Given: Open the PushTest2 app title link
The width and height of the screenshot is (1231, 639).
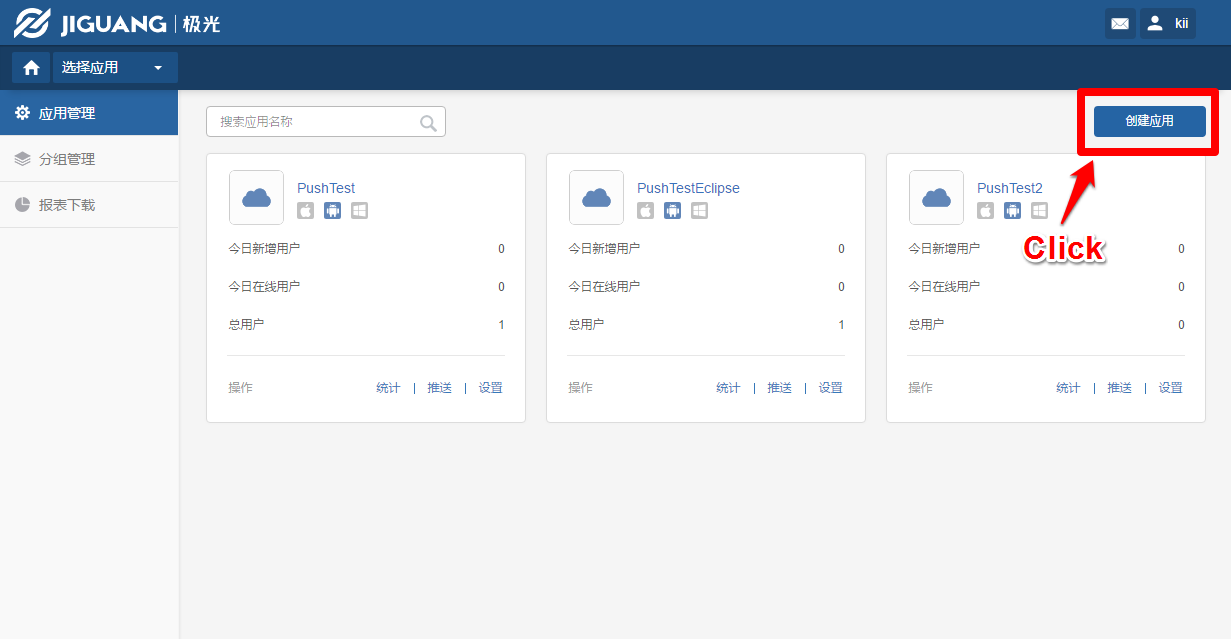Looking at the screenshot, I should (1010, 188).
